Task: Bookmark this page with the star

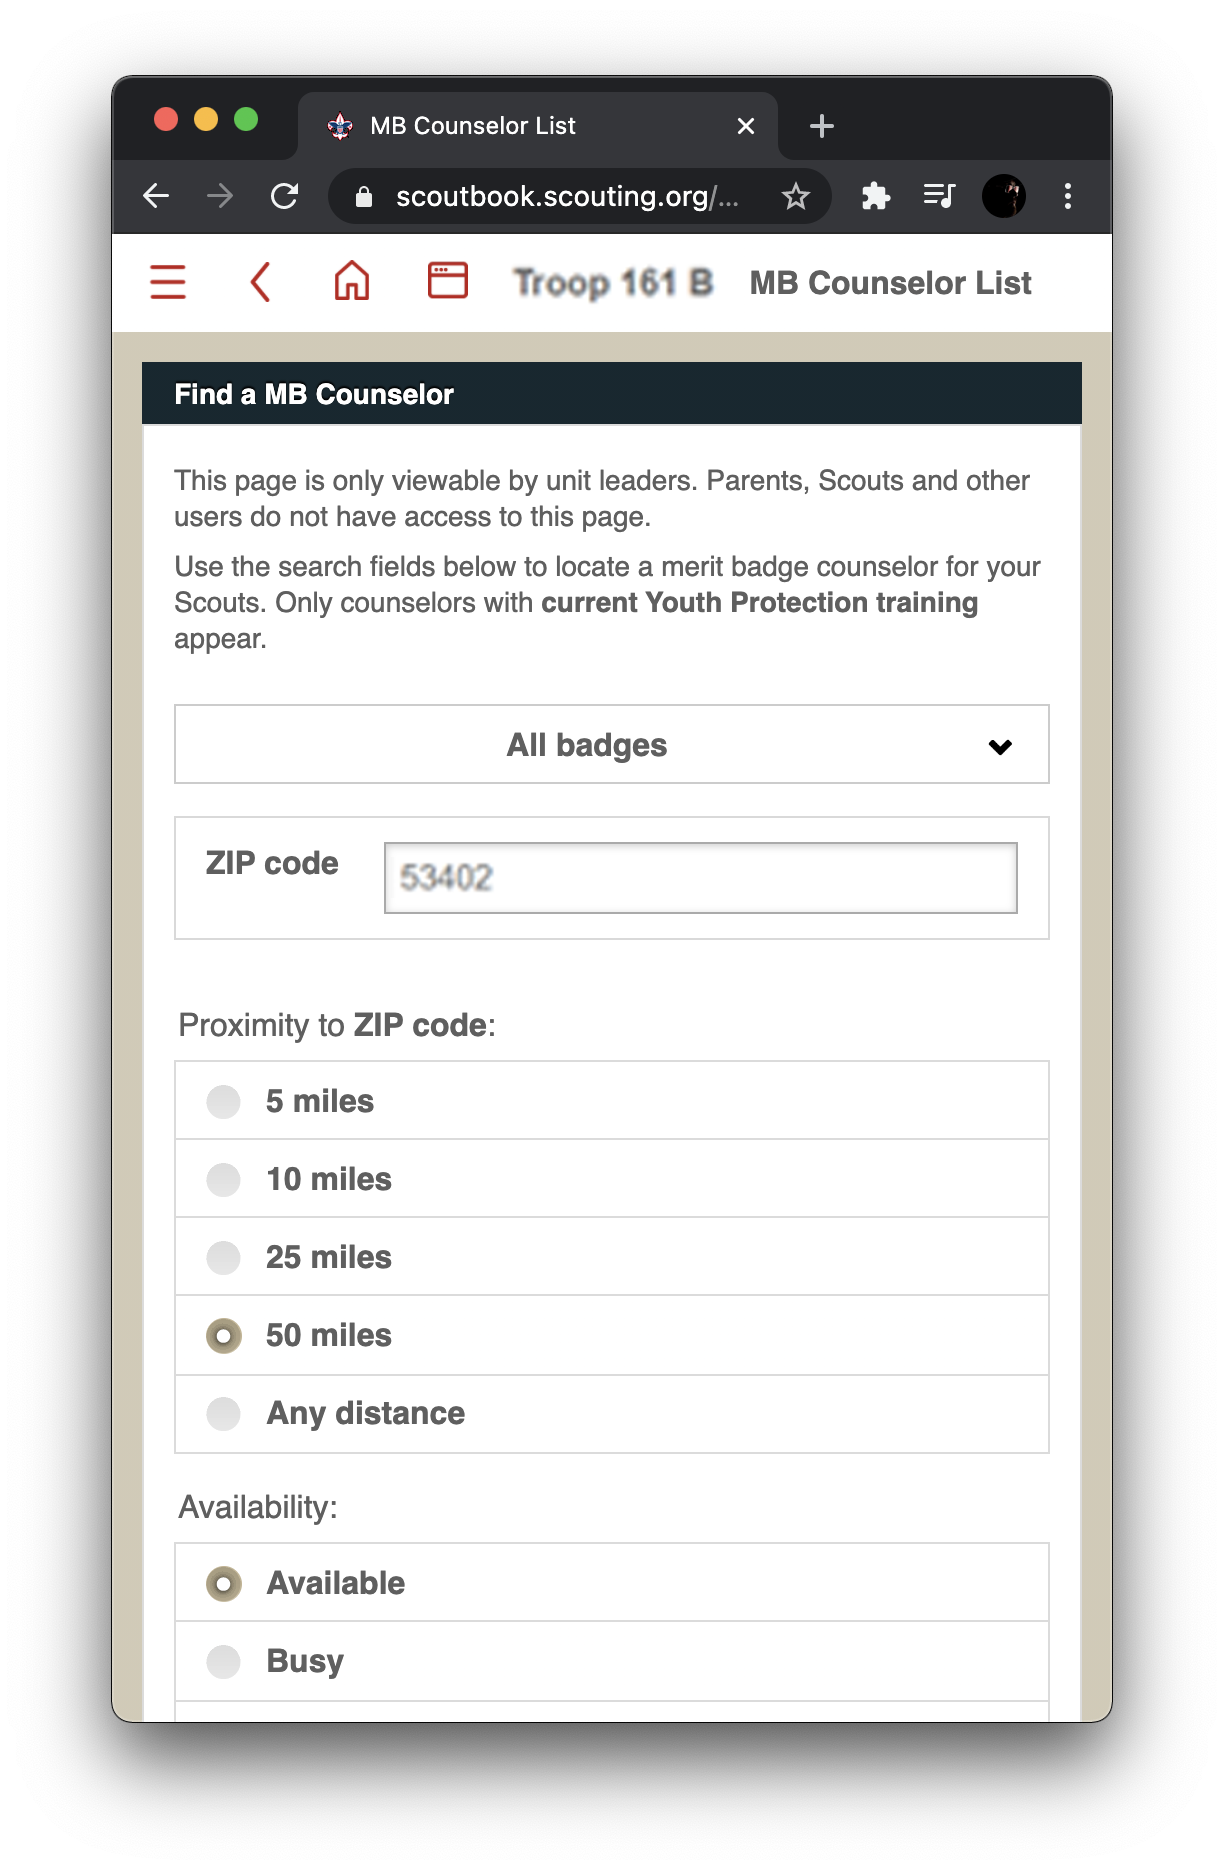Action: click(x=795, y=196)
